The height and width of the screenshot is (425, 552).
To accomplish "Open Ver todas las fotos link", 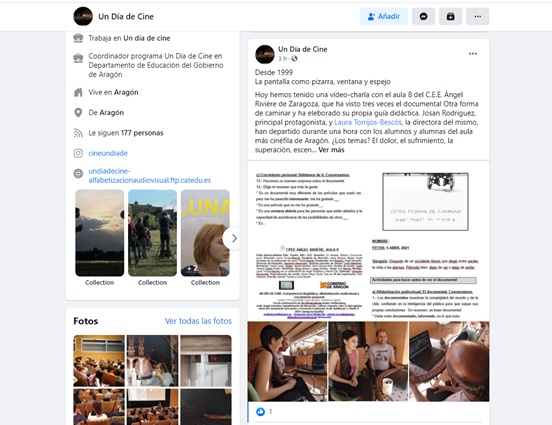I will 199,321.
